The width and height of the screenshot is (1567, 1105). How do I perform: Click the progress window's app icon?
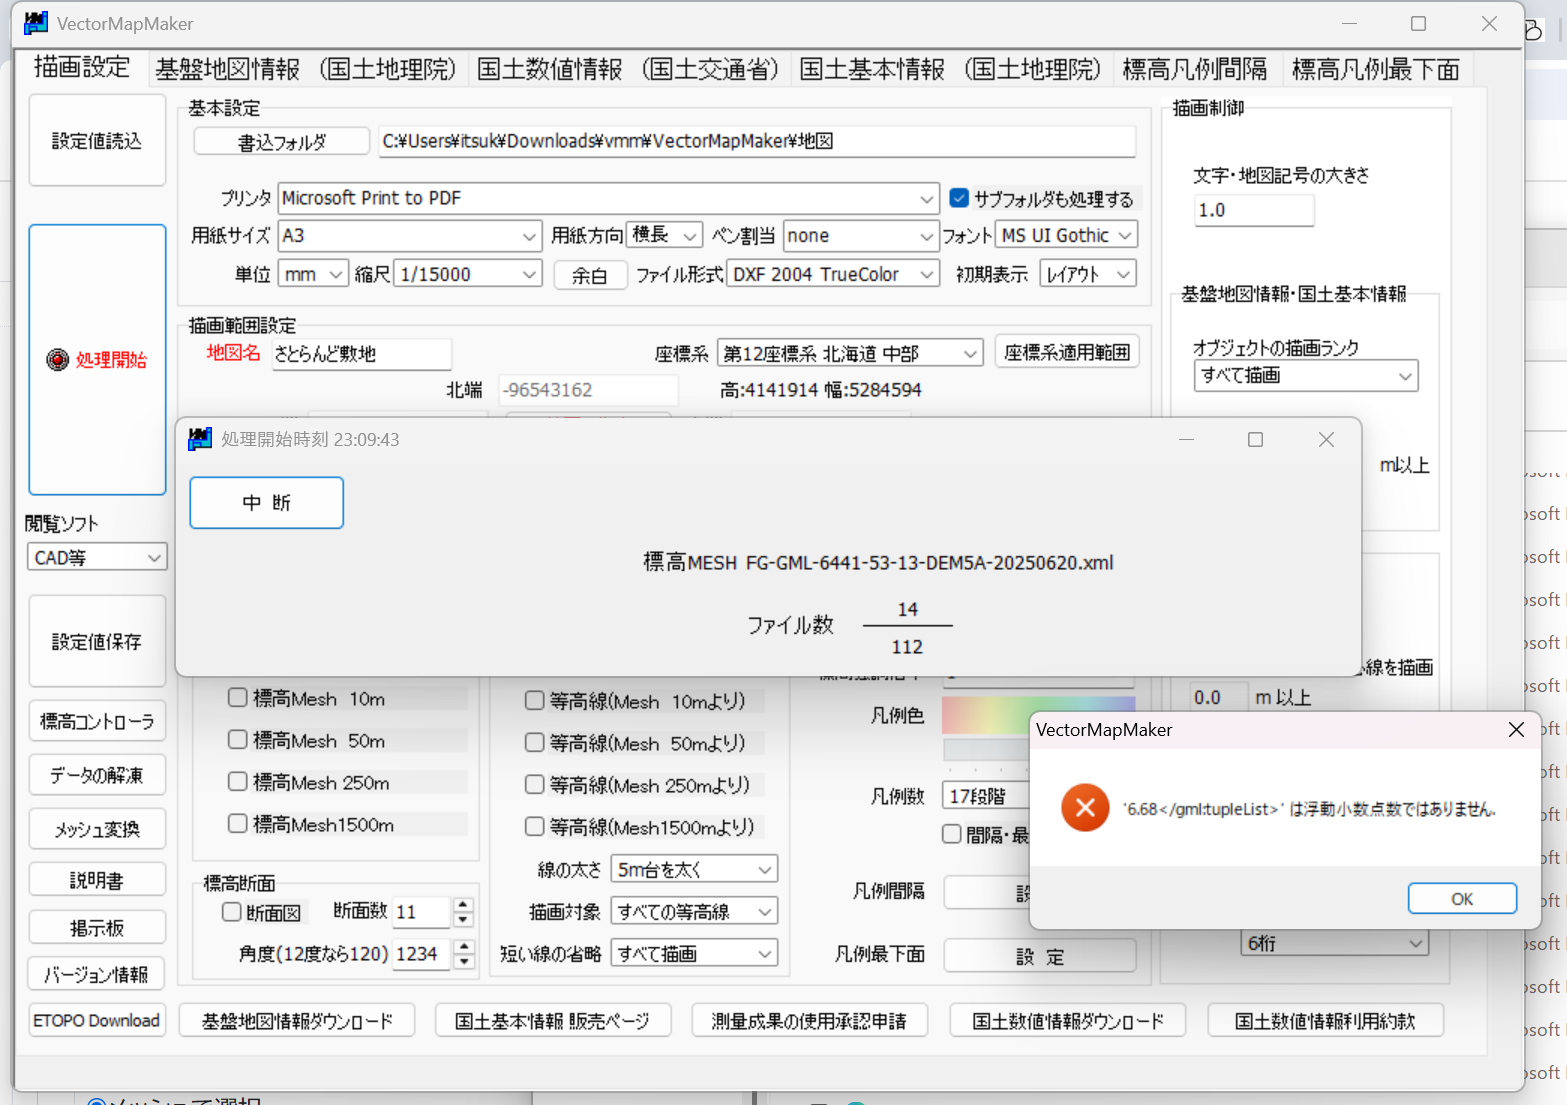click(200, 439)
